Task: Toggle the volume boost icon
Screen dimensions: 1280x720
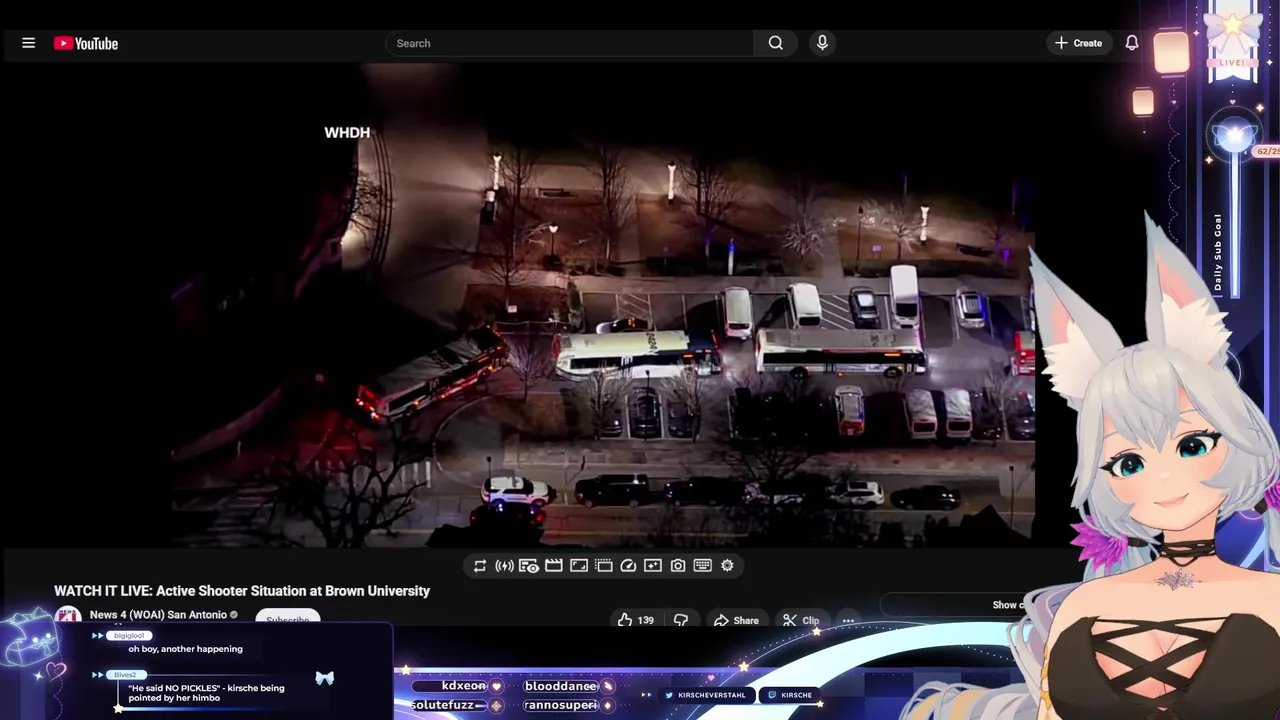Action: (x=504, y=565)
